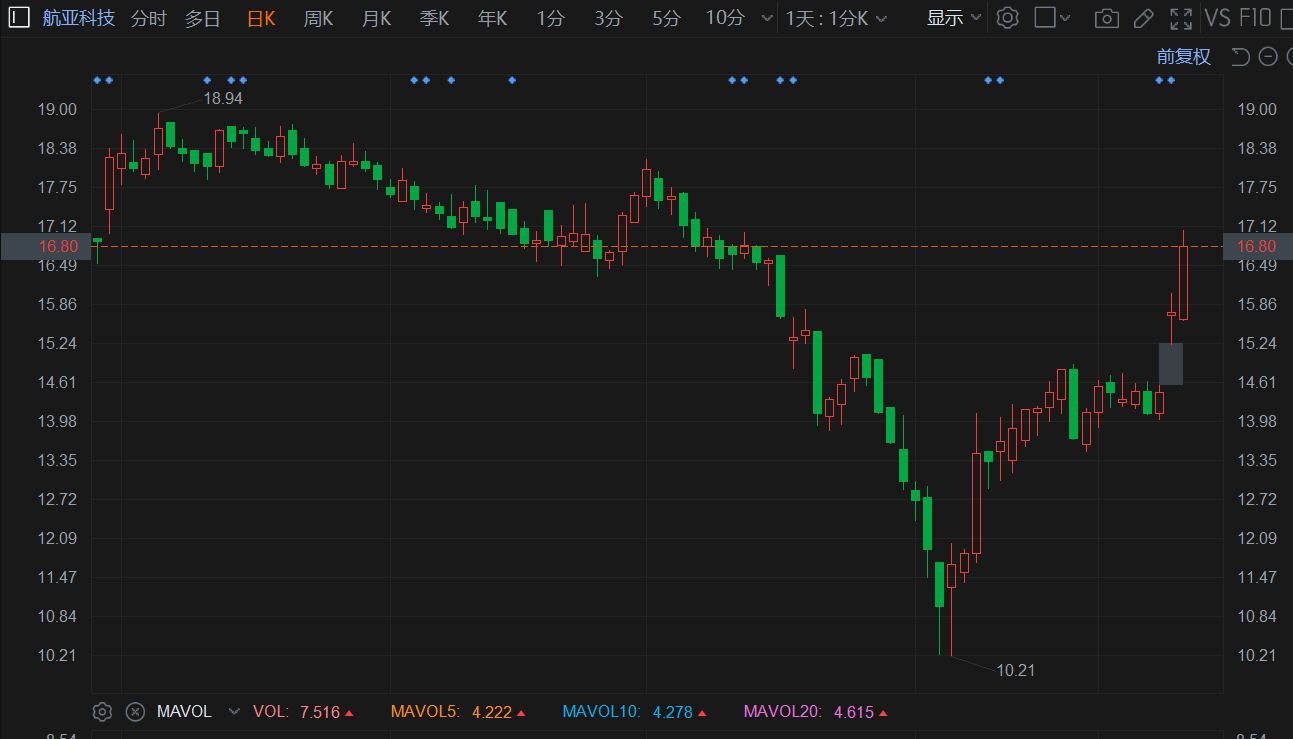Toggle the left sidebar panel icon

(19, 18)
